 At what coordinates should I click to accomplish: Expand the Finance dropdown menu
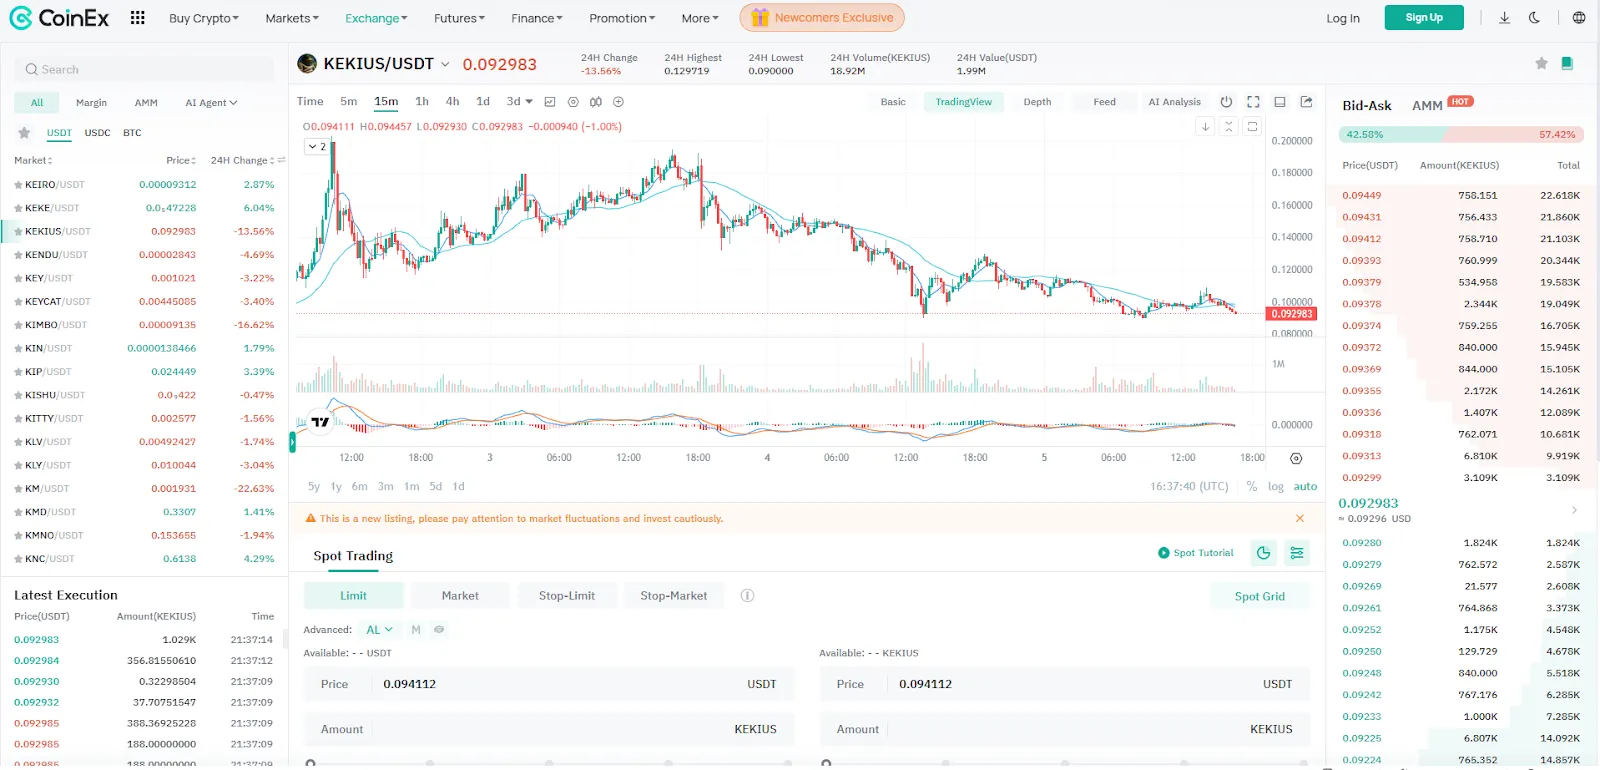537,18
